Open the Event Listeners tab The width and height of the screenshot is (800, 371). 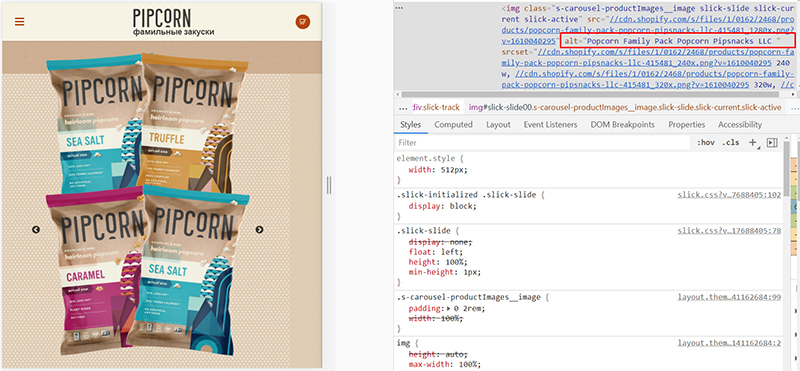click(x=550, y=125)
